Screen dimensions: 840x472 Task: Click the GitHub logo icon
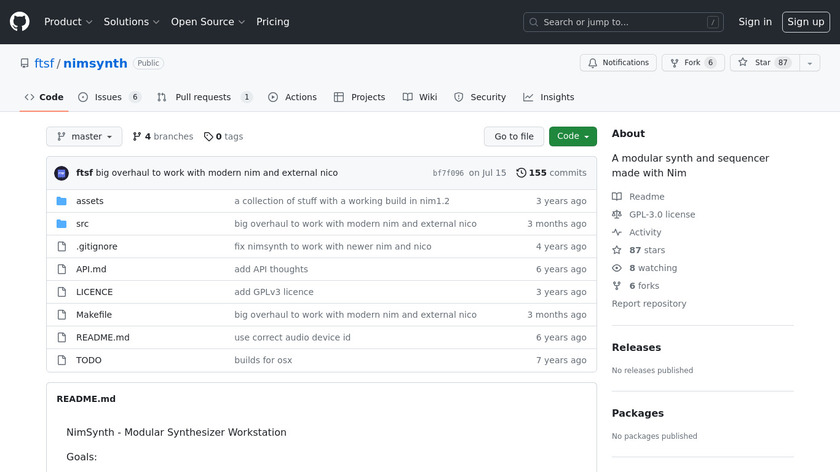click(20, 21)
